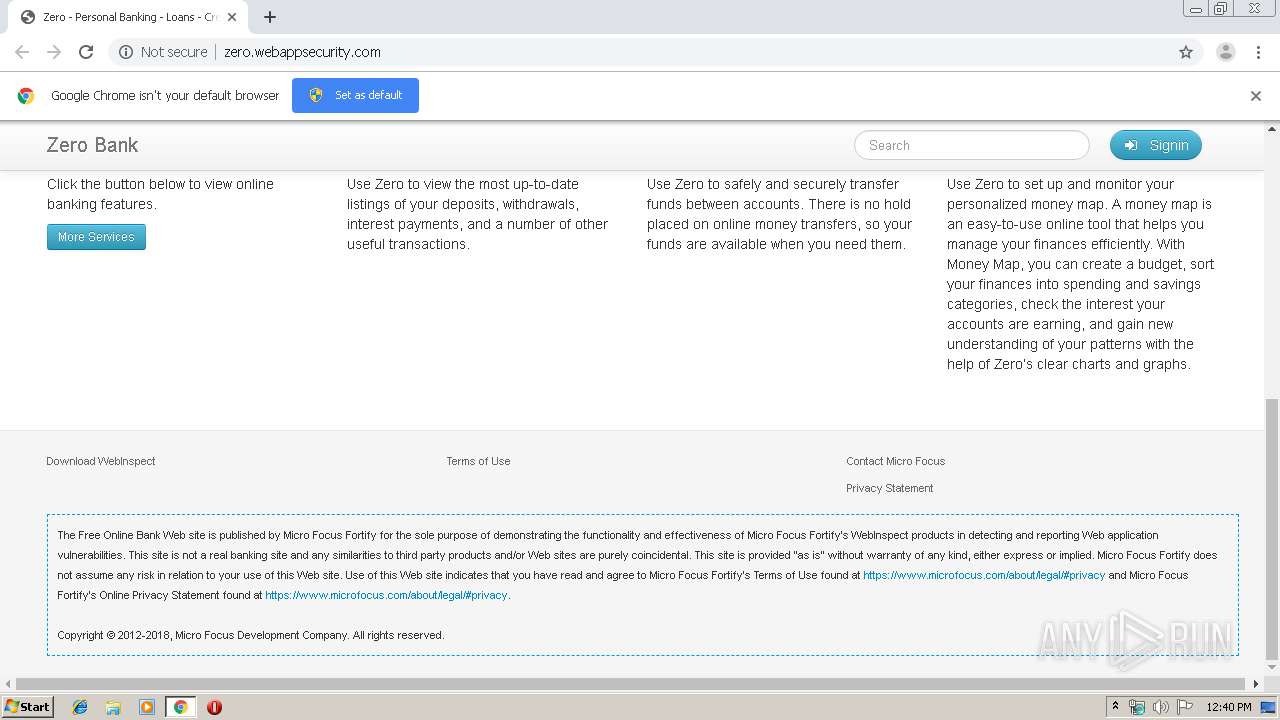The width and height of the screenshot is (1280, 720).
Task: Click the horizontal scrollbar left arrow
Action: (8, 684)
